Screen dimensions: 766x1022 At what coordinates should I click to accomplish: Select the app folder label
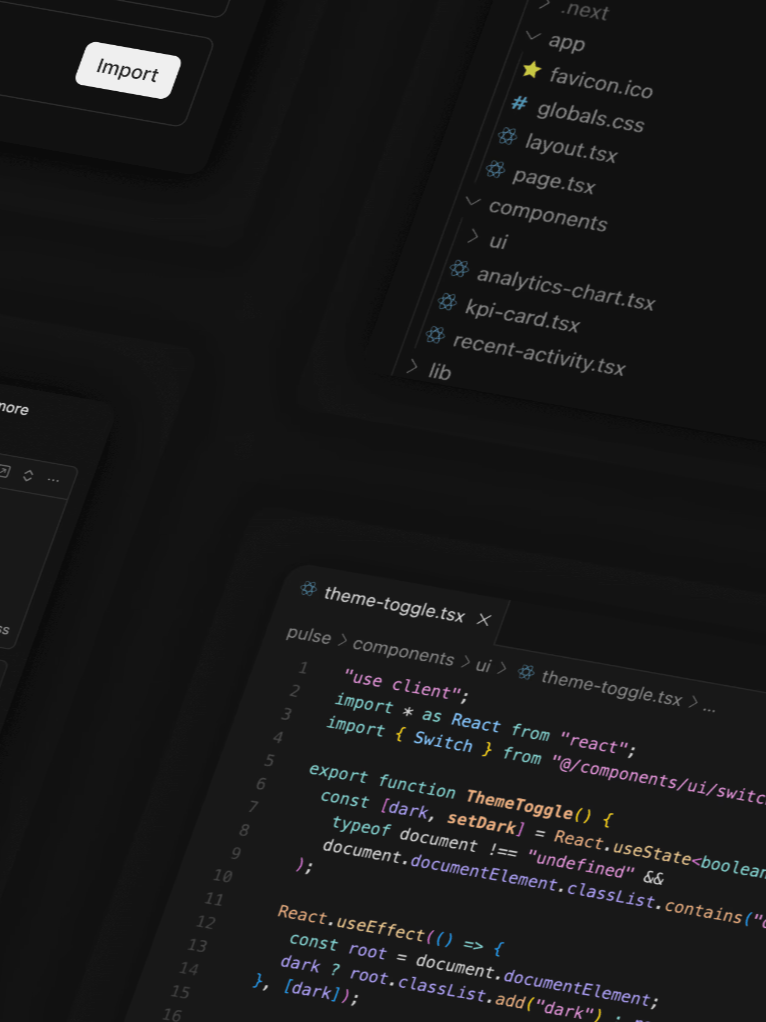pyautogui.click(x=566, y=42)
